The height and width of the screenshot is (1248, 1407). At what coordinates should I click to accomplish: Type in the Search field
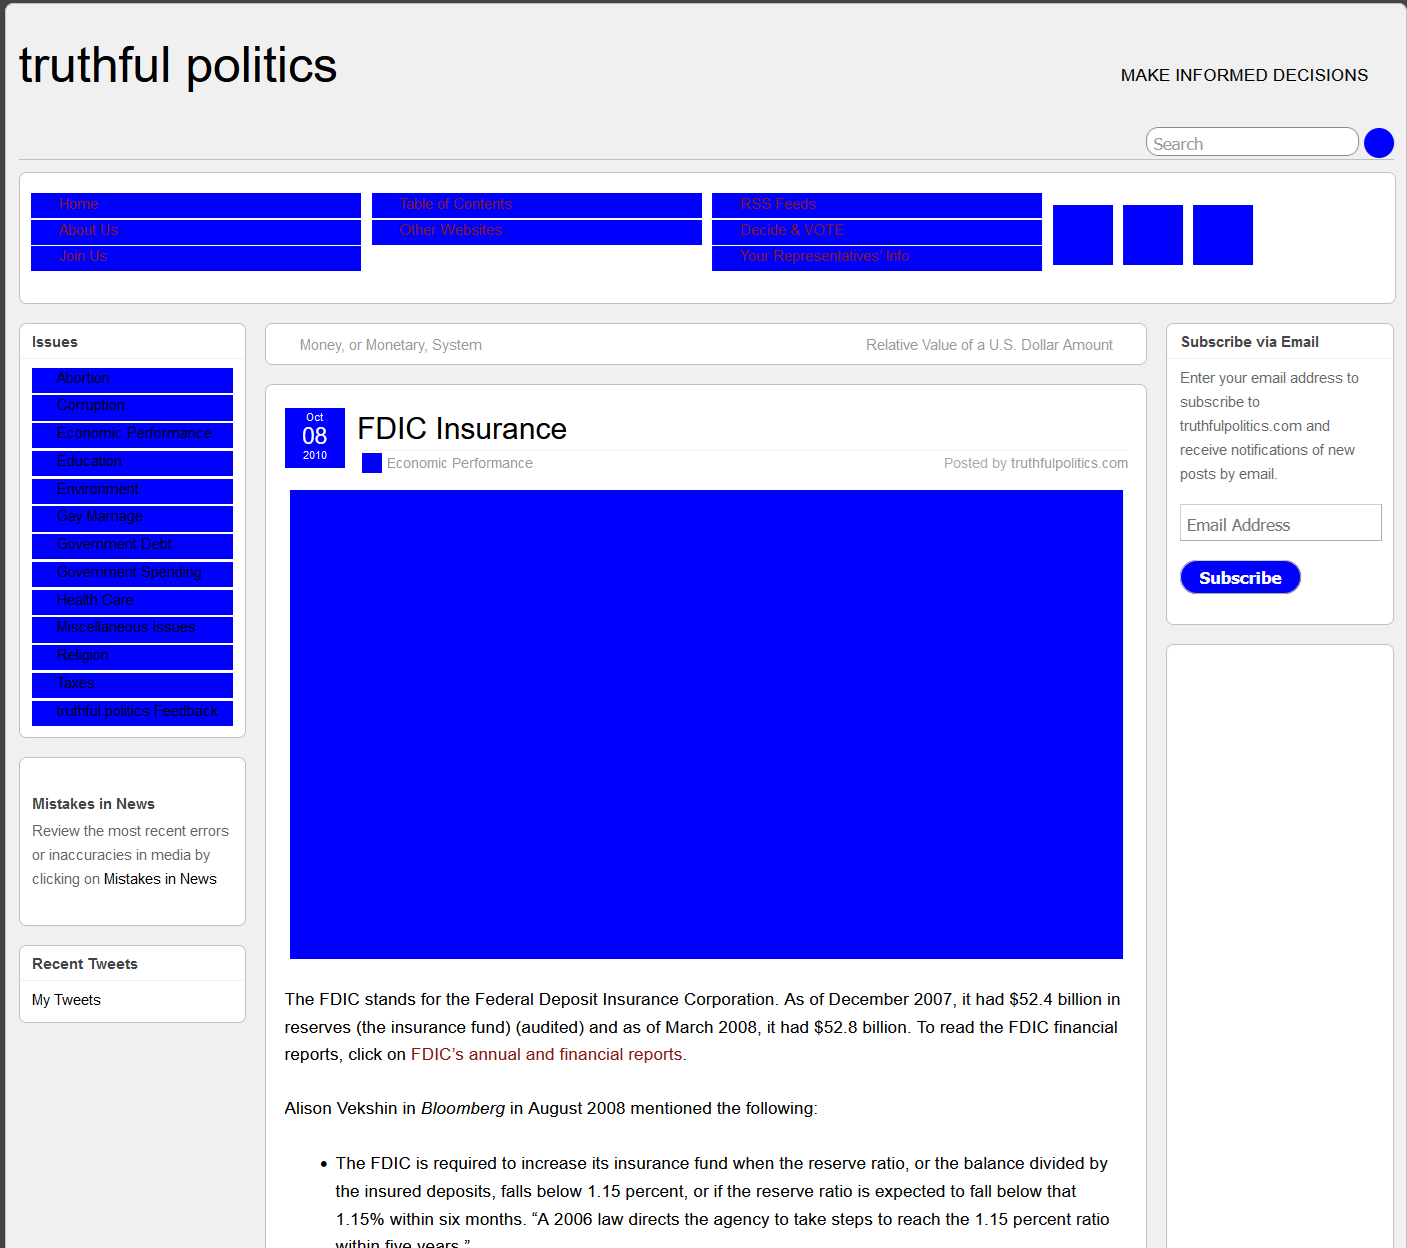point(1250,143)
